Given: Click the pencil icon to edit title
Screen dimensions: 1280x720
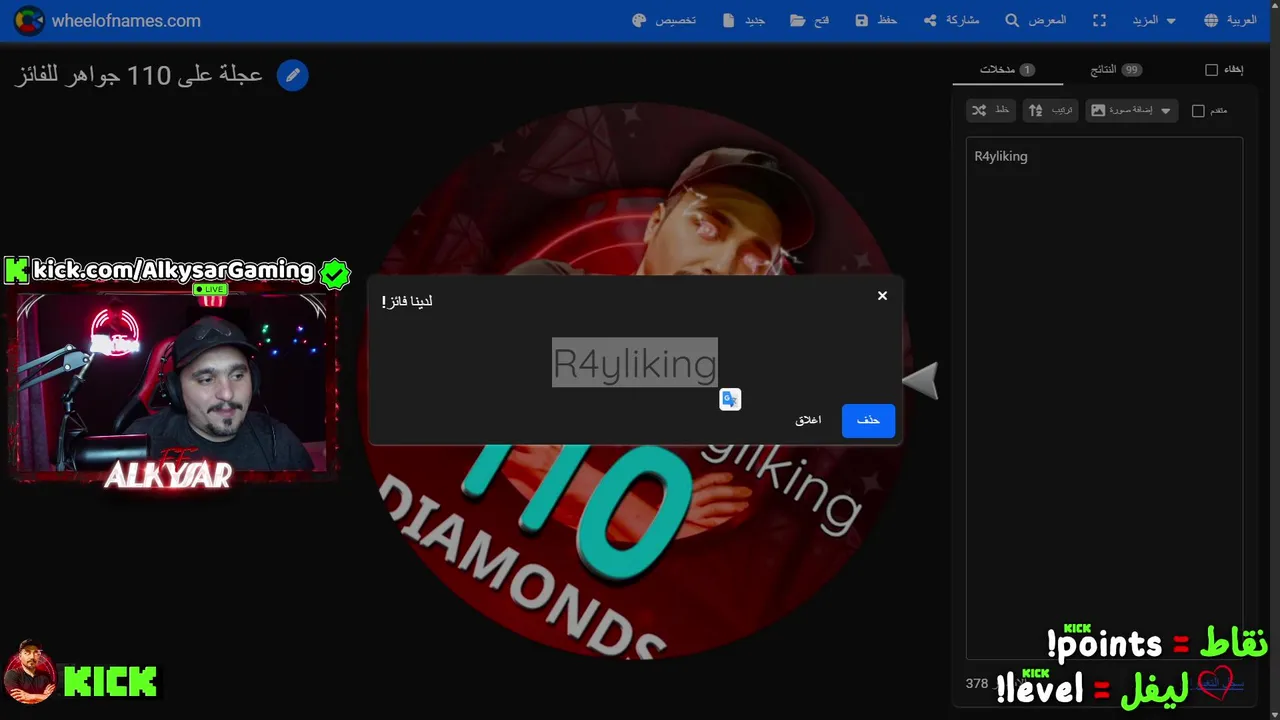Looking at the screenshot, I should pos(292,75).
